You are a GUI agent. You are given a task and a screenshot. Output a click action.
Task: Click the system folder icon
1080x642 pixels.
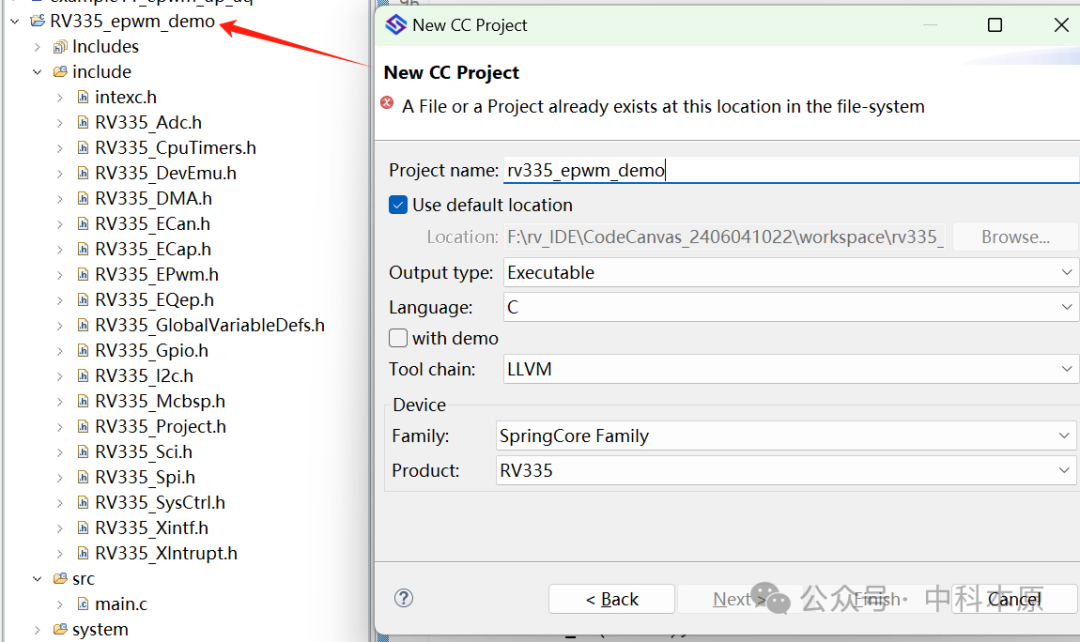pyautogui.click(x=60, y=630)
